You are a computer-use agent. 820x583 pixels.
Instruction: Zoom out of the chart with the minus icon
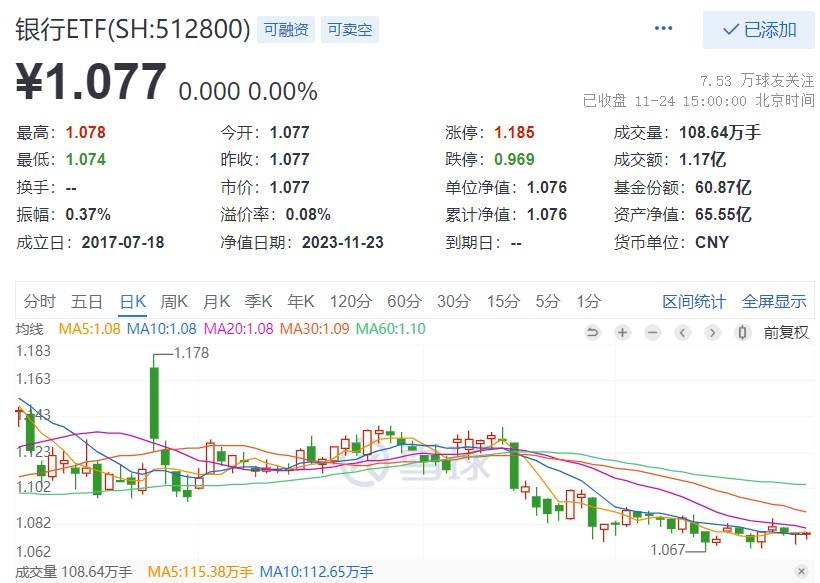click(652, 332)
